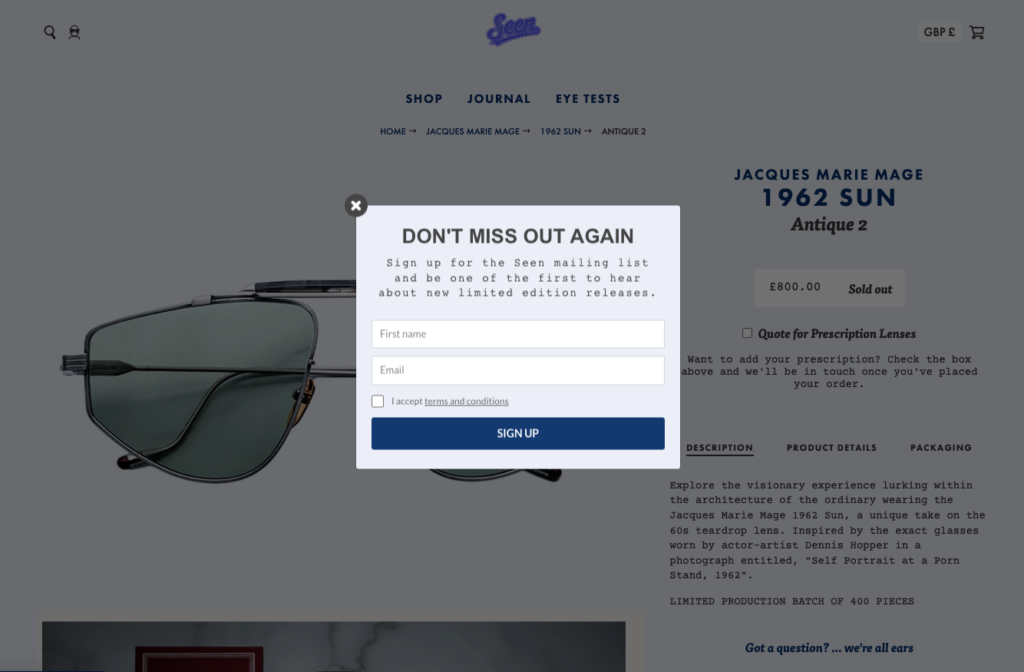The width and height of the screenshot is (1024, 672).
Task: Open the Journal menu item
Action: click(x=499, y=99)
